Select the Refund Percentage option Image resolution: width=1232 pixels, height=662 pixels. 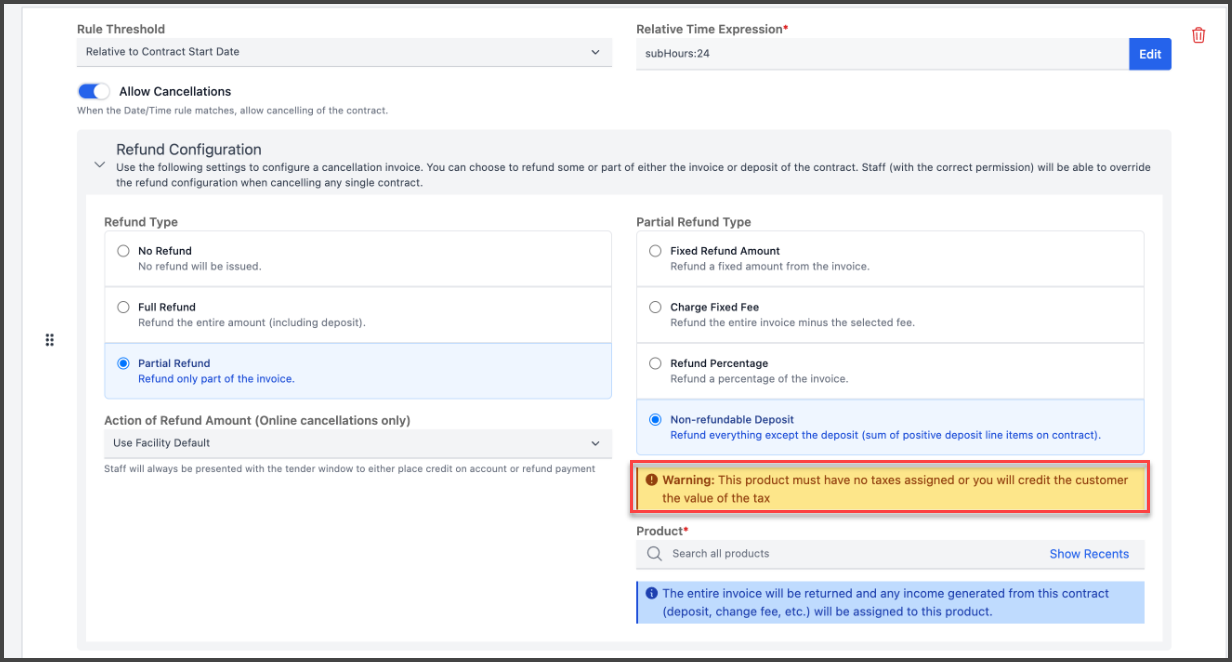[655, 363]
